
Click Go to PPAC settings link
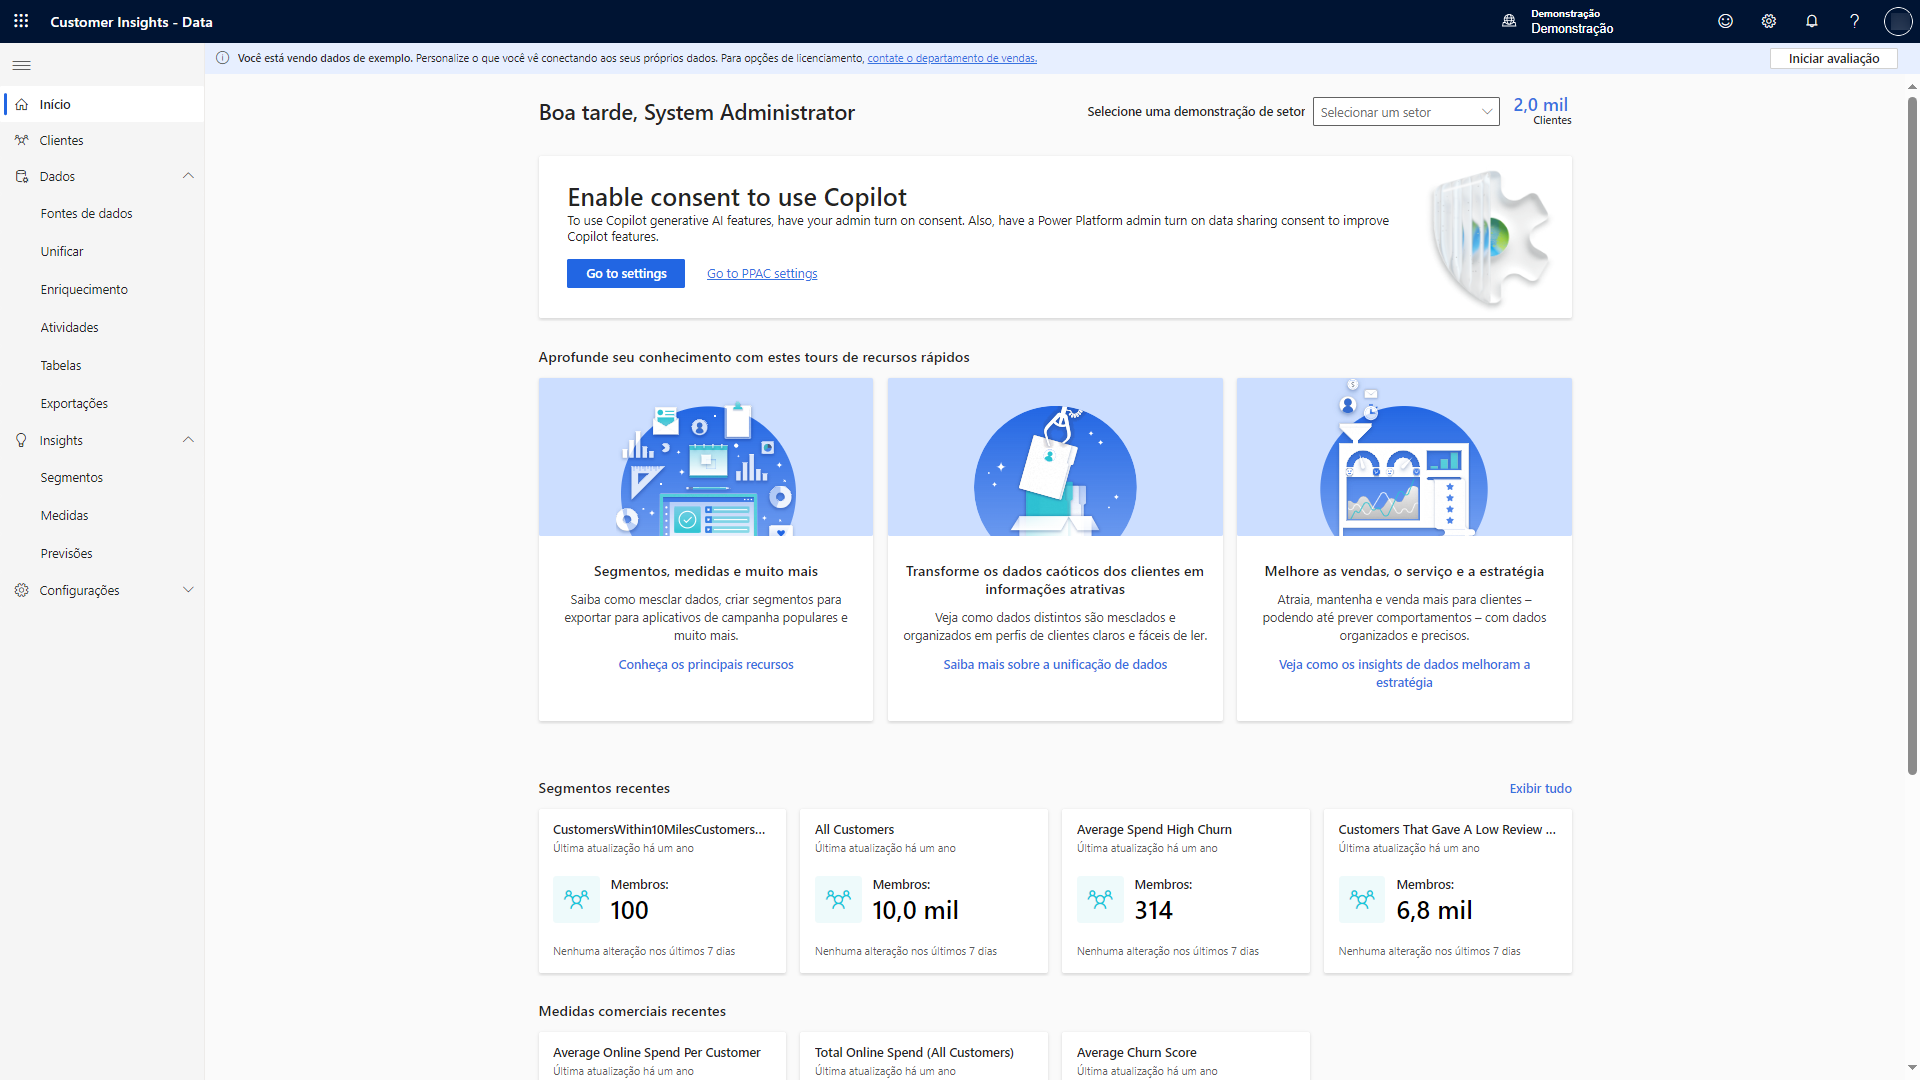(761, 273)
